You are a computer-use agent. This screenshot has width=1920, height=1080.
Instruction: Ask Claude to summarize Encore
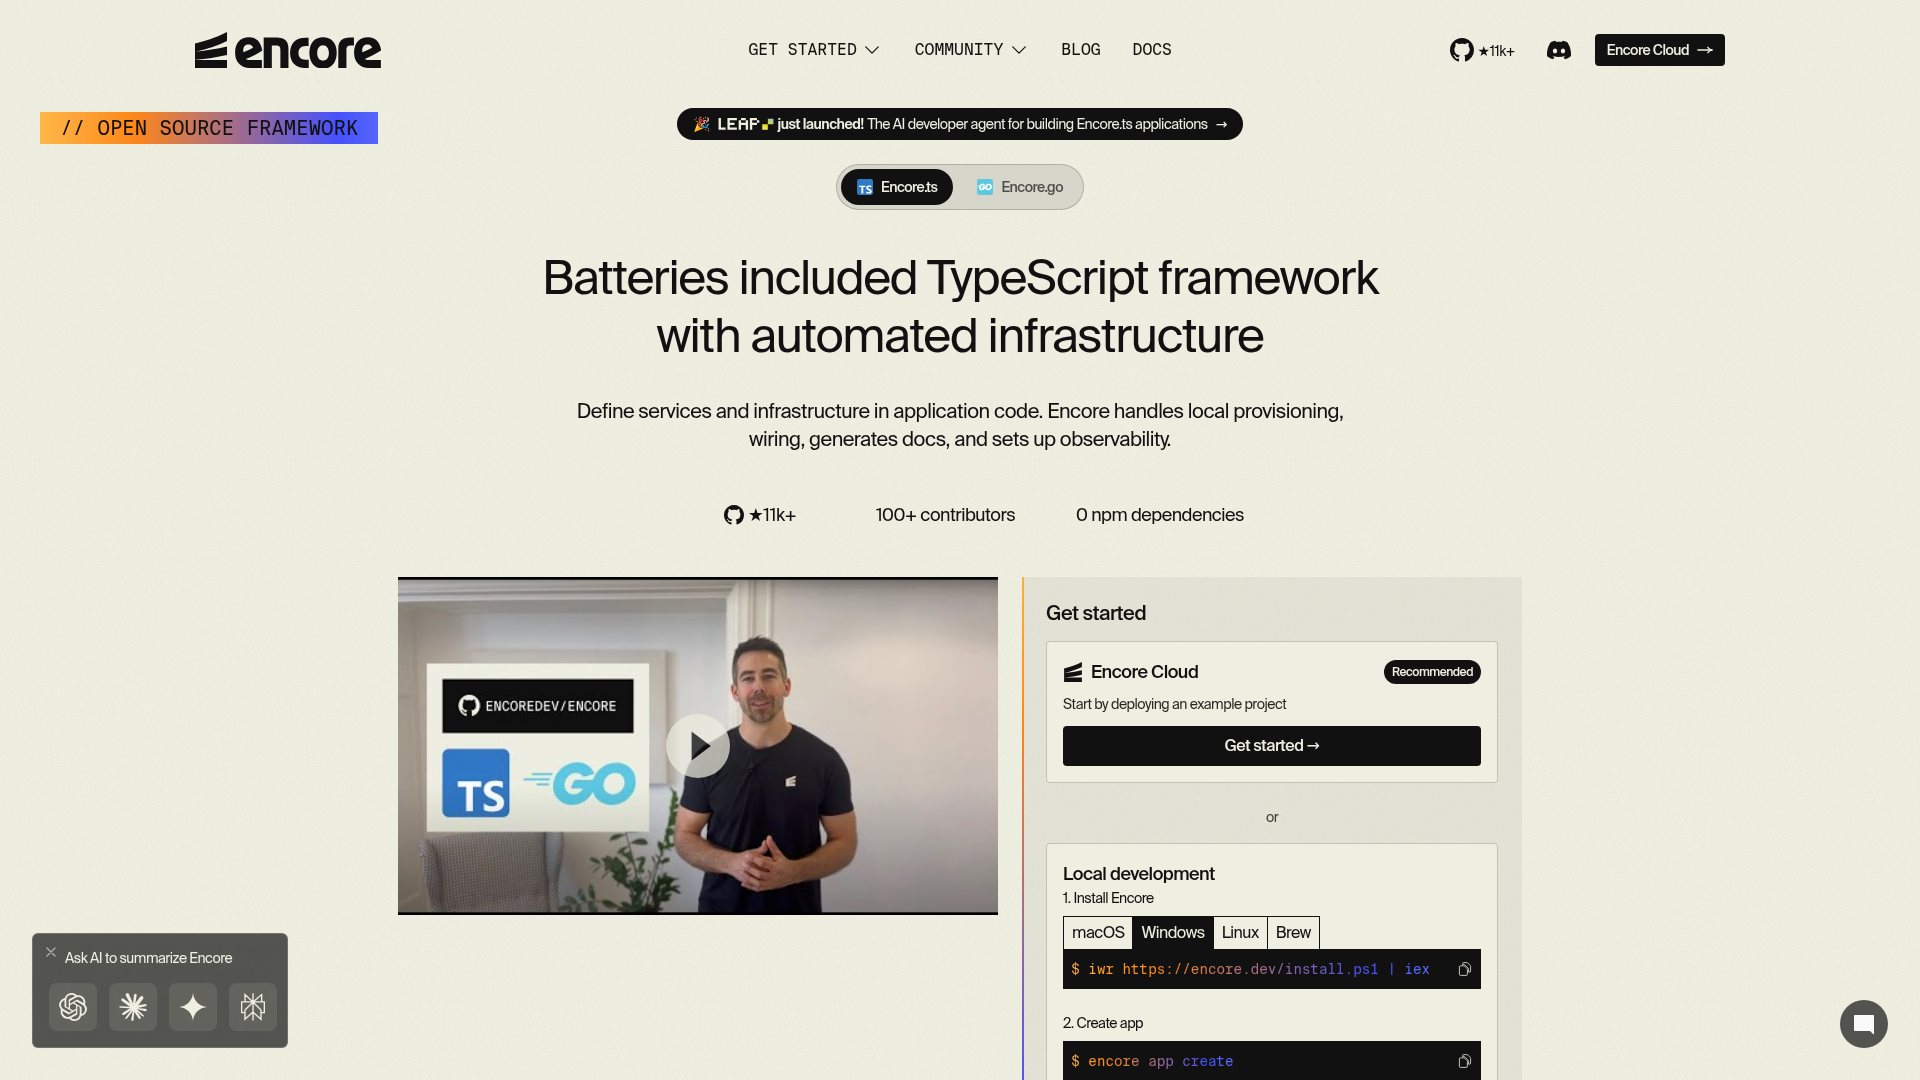[x=133, y=1006]
